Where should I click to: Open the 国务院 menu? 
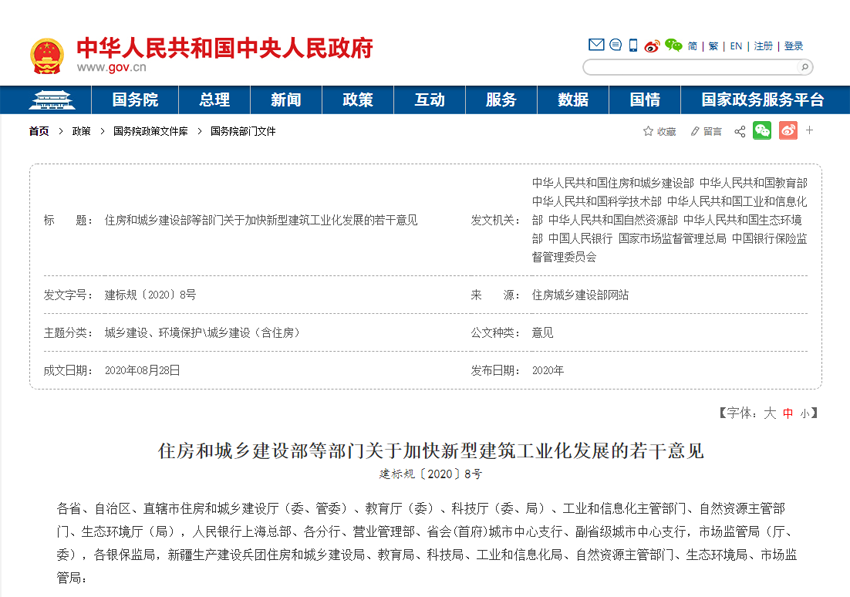click(x=135, y=100)
